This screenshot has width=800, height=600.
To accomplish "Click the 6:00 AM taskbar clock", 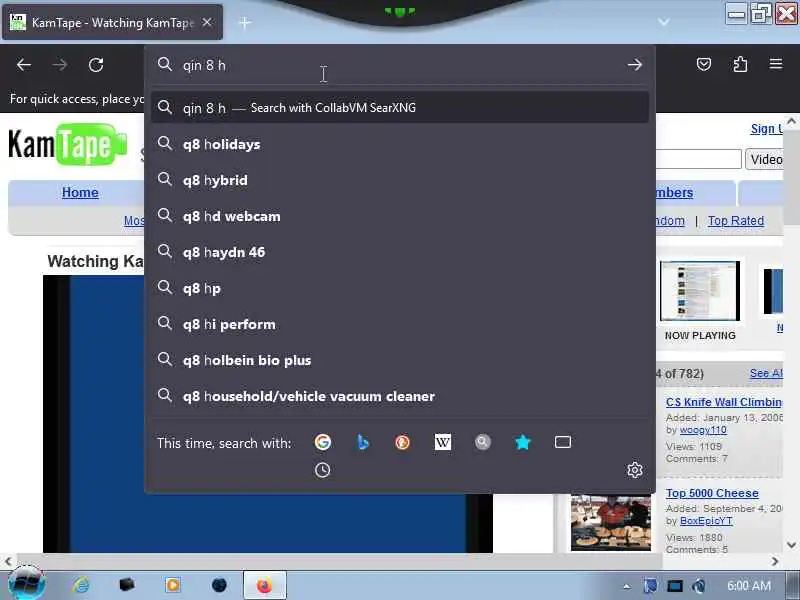I will pos(749,586).
